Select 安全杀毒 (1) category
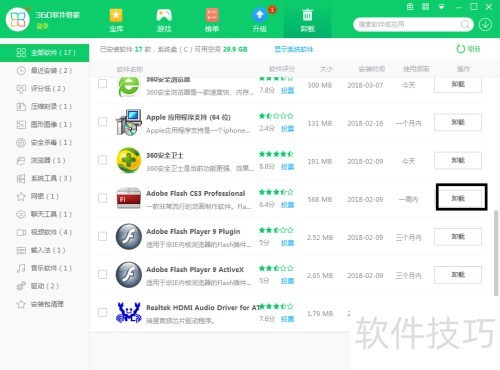This screenshot has height=370, width=500. 44,143
